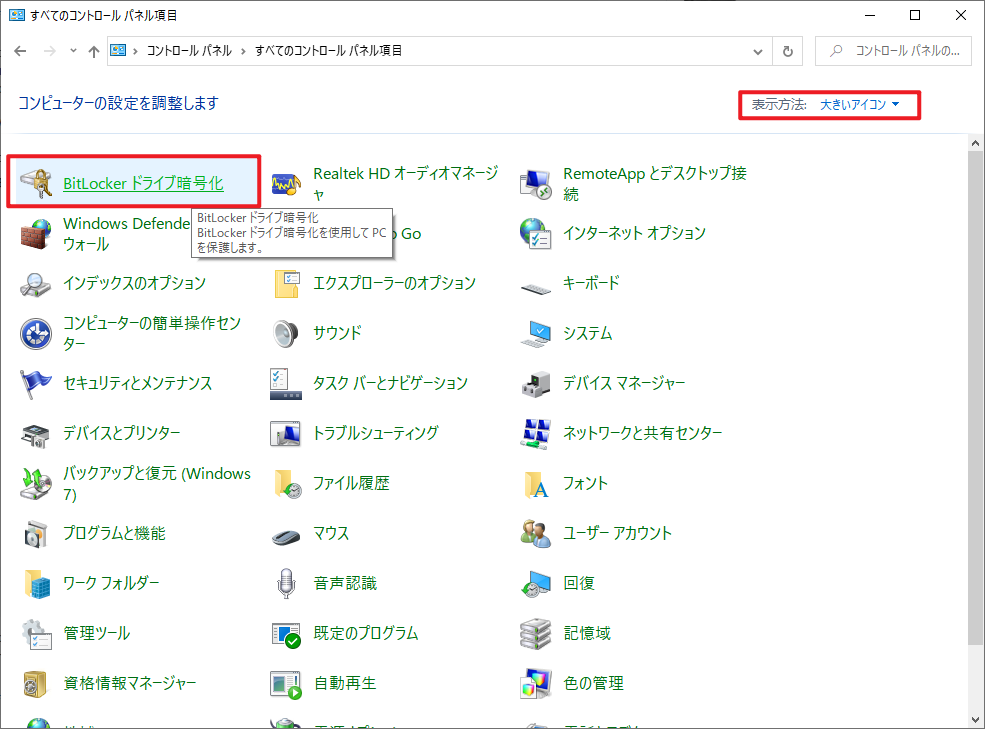Image resolution: width=985 pixels, height=729 pixels.
Task: Open 管理ツール icon
Action: tap(36, 633)
